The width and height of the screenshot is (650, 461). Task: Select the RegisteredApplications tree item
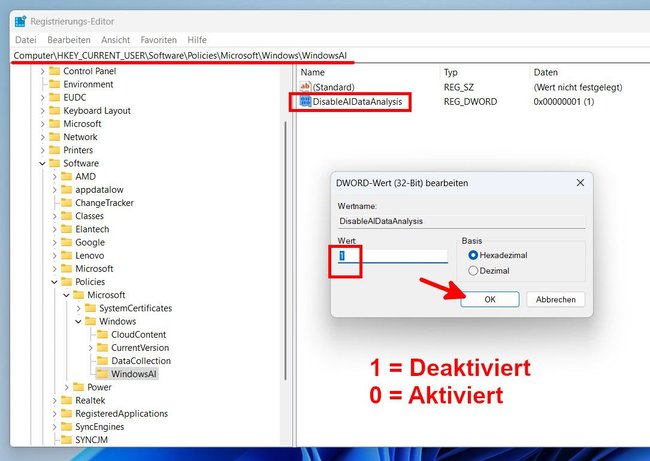point(121,414)
